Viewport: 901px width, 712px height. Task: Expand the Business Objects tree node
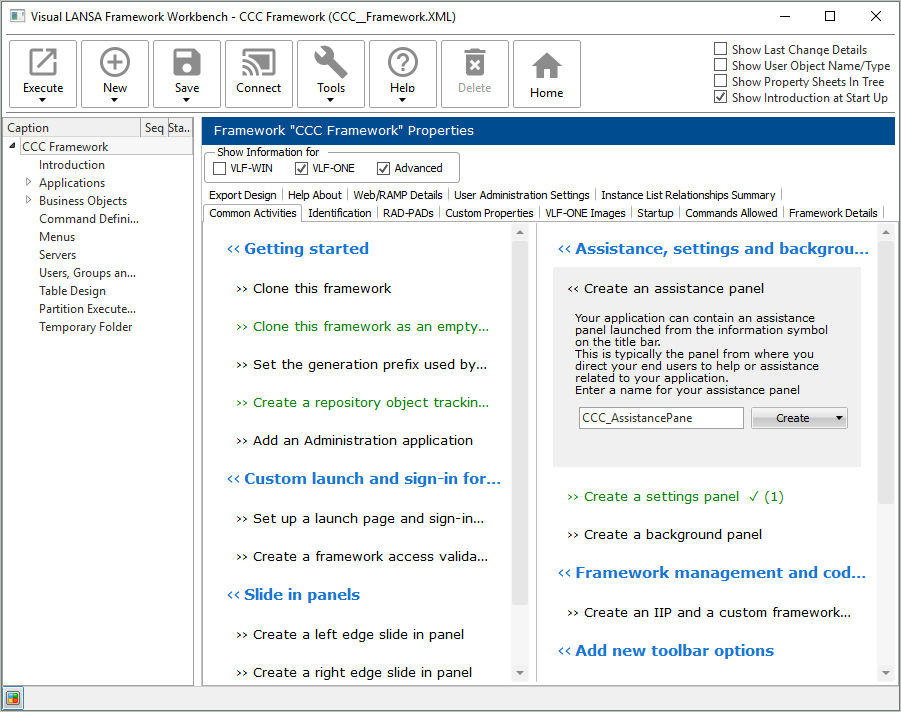[29, 201]
